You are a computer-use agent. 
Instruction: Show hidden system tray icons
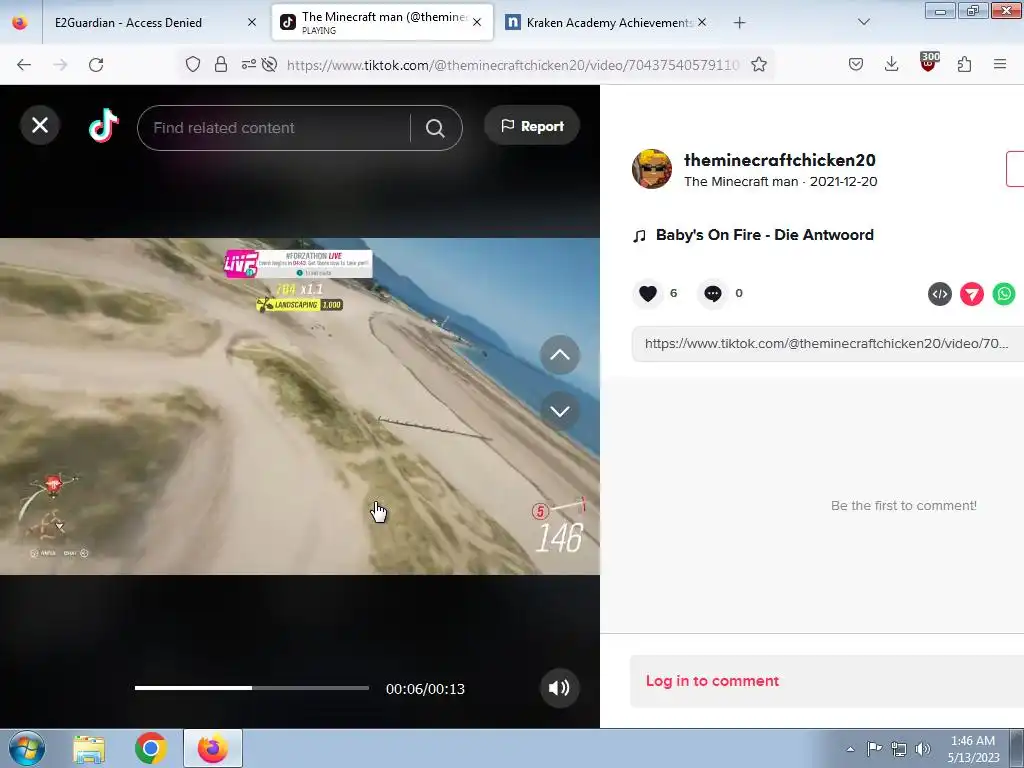point(850,749)
